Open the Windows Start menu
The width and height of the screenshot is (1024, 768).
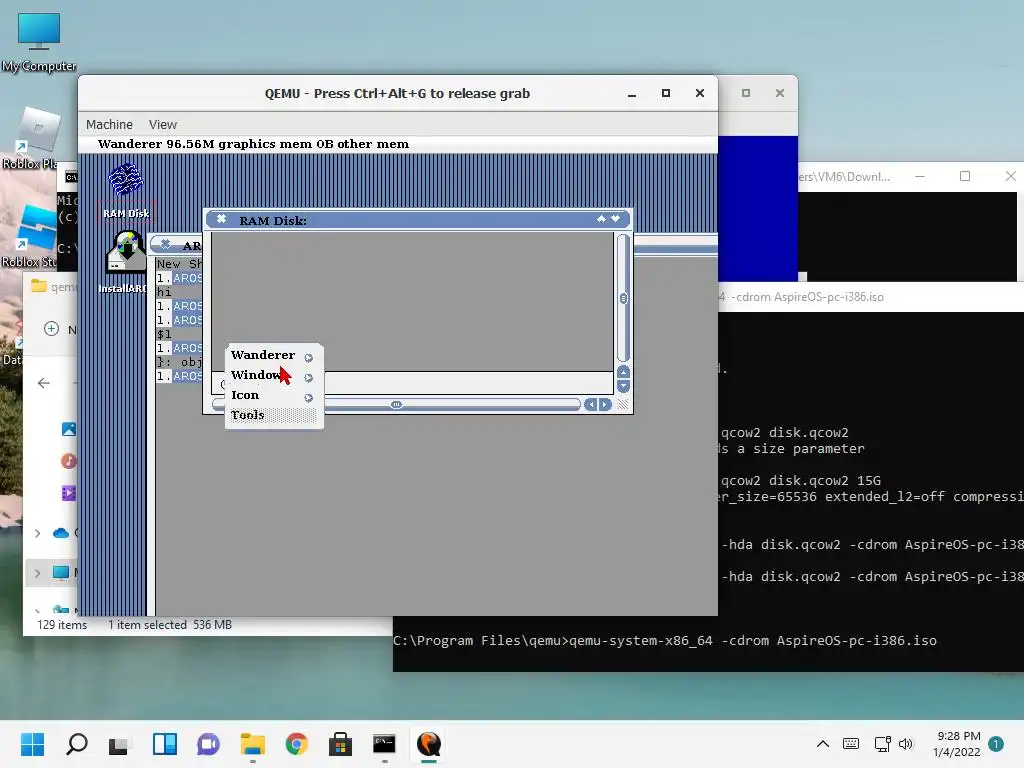click(32, 744)
